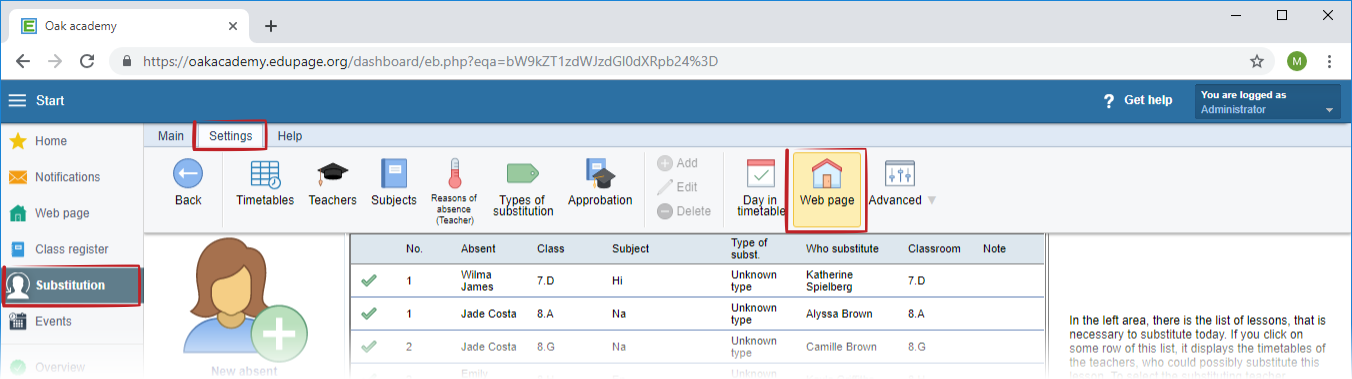Click the Substitution person icon in sidebar

click(x=18, y=285)
